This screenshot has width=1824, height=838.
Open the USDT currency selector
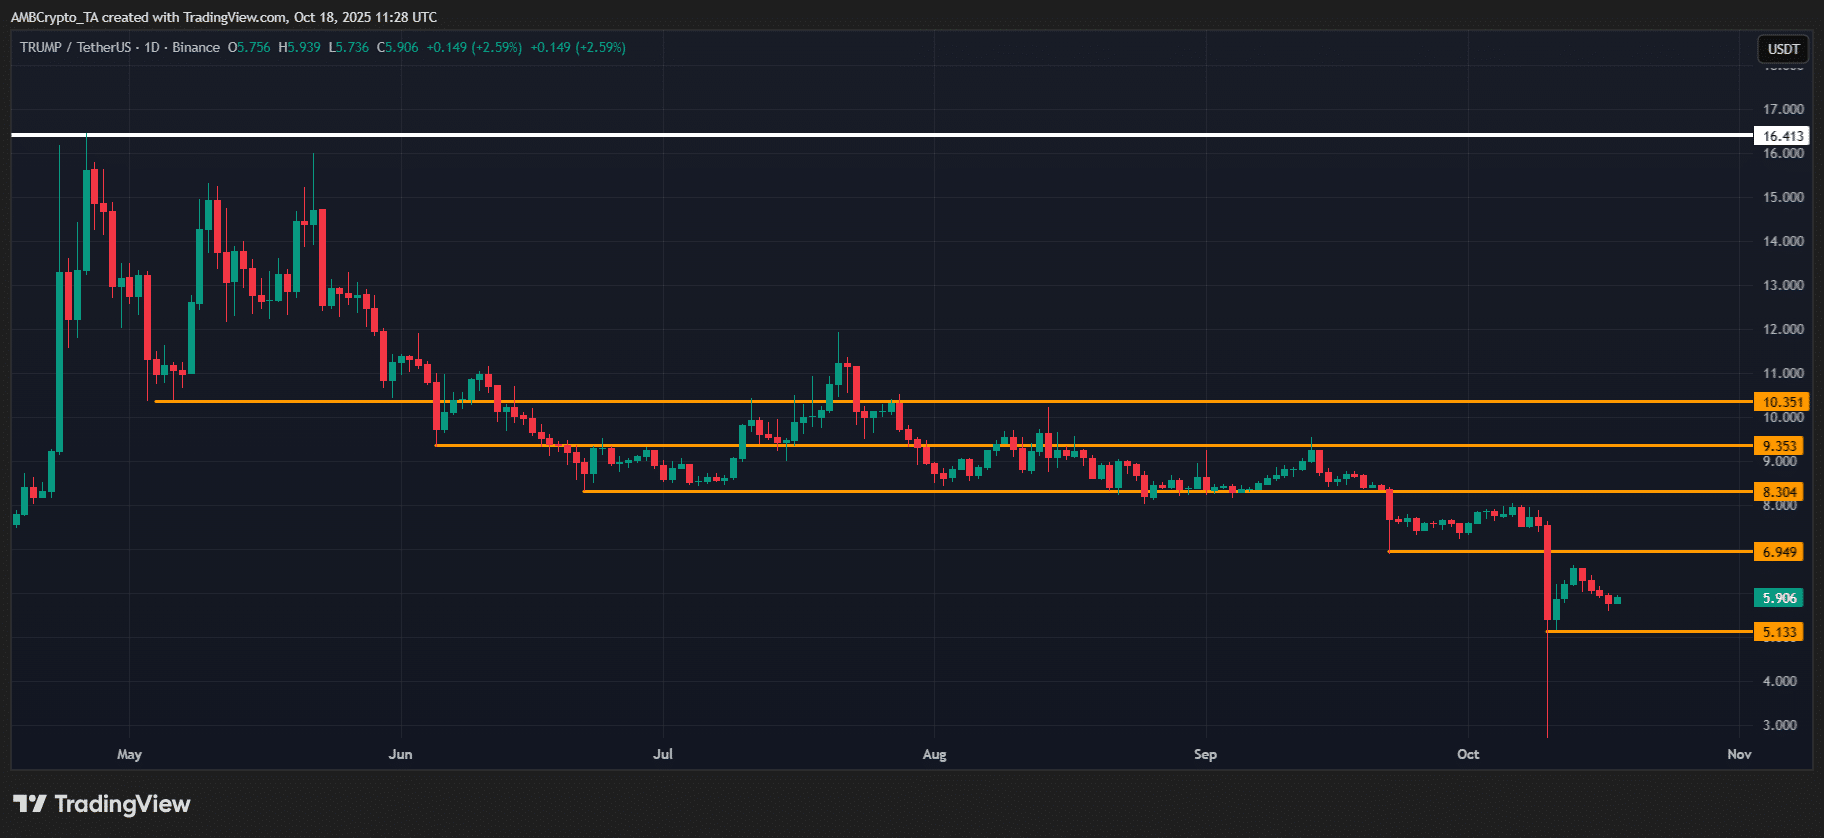click(x=1783, y=49)
